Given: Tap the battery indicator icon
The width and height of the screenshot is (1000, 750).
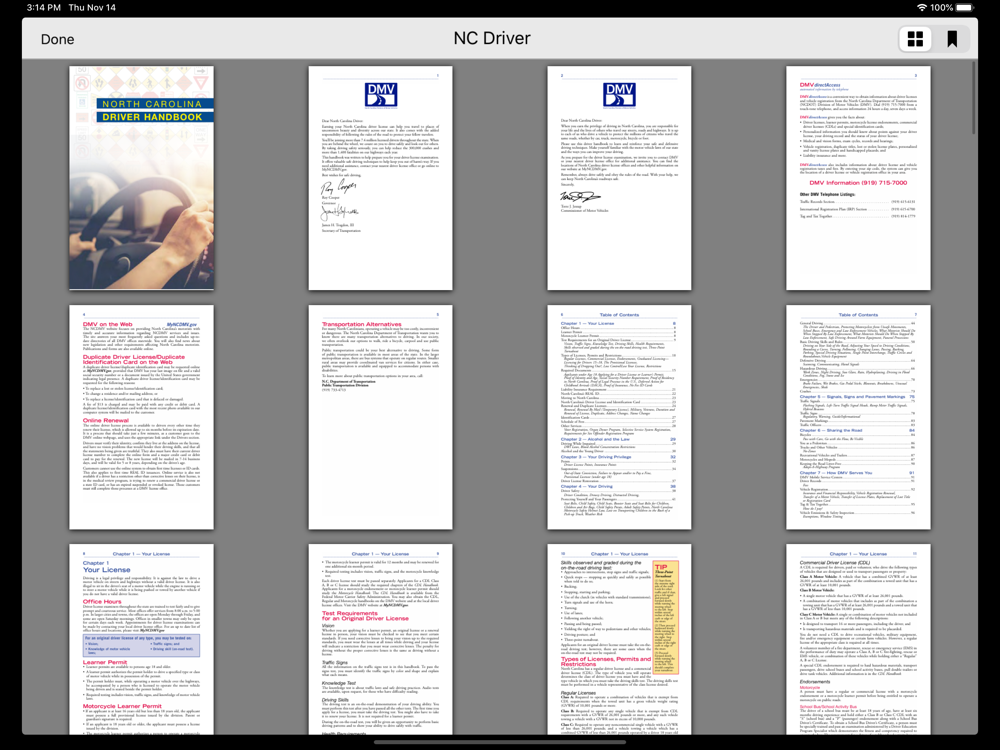Looking at the screenshot, I should click(x=964, y=8).
